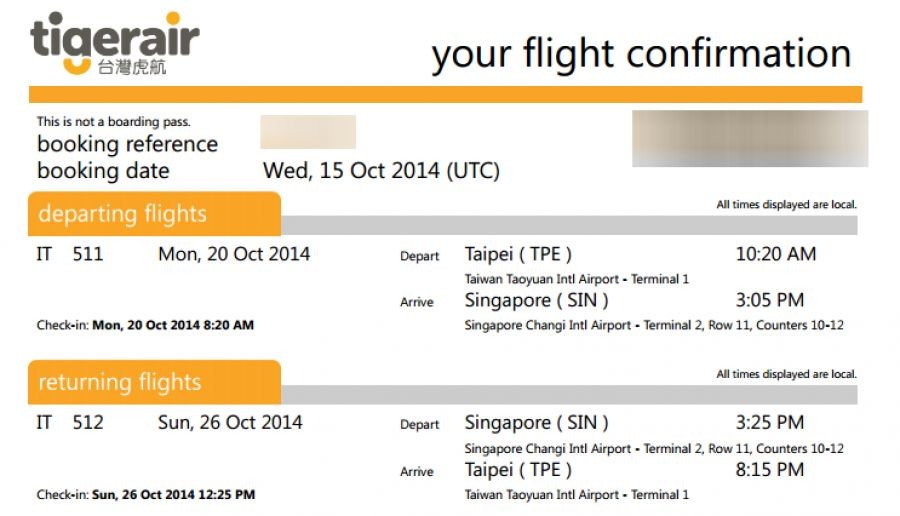Click the 8:15 PM arrival time

[x=770, y=469]
